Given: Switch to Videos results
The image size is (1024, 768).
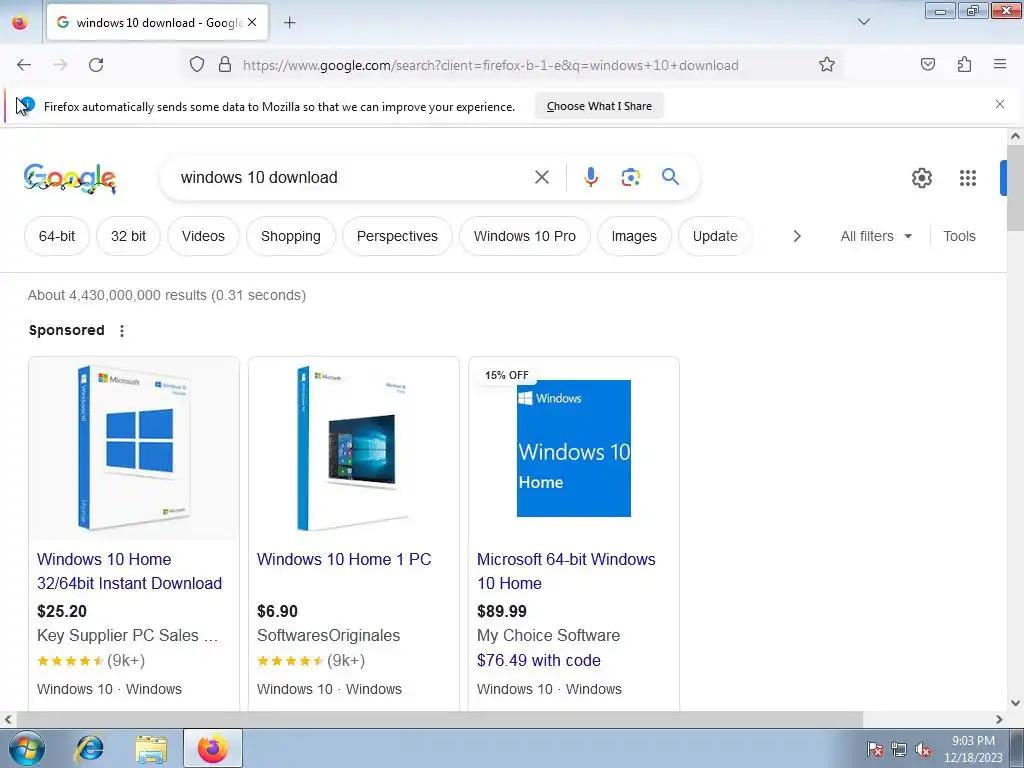Looking at the screenshot, I should (203, 236).
